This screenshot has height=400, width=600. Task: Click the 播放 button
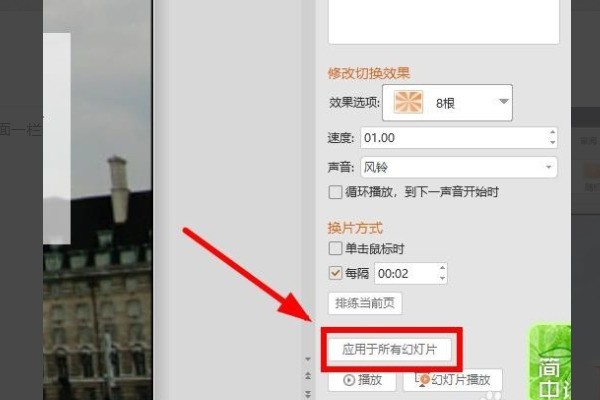point(362,380)
